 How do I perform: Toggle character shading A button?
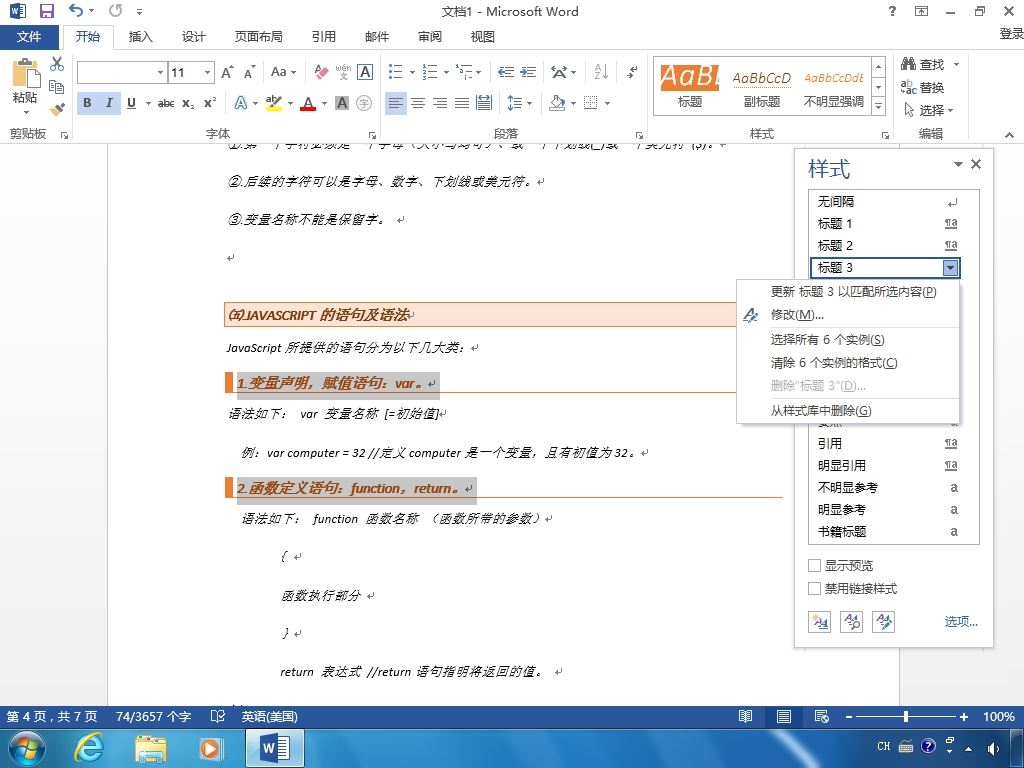click(x=342, y=103)
